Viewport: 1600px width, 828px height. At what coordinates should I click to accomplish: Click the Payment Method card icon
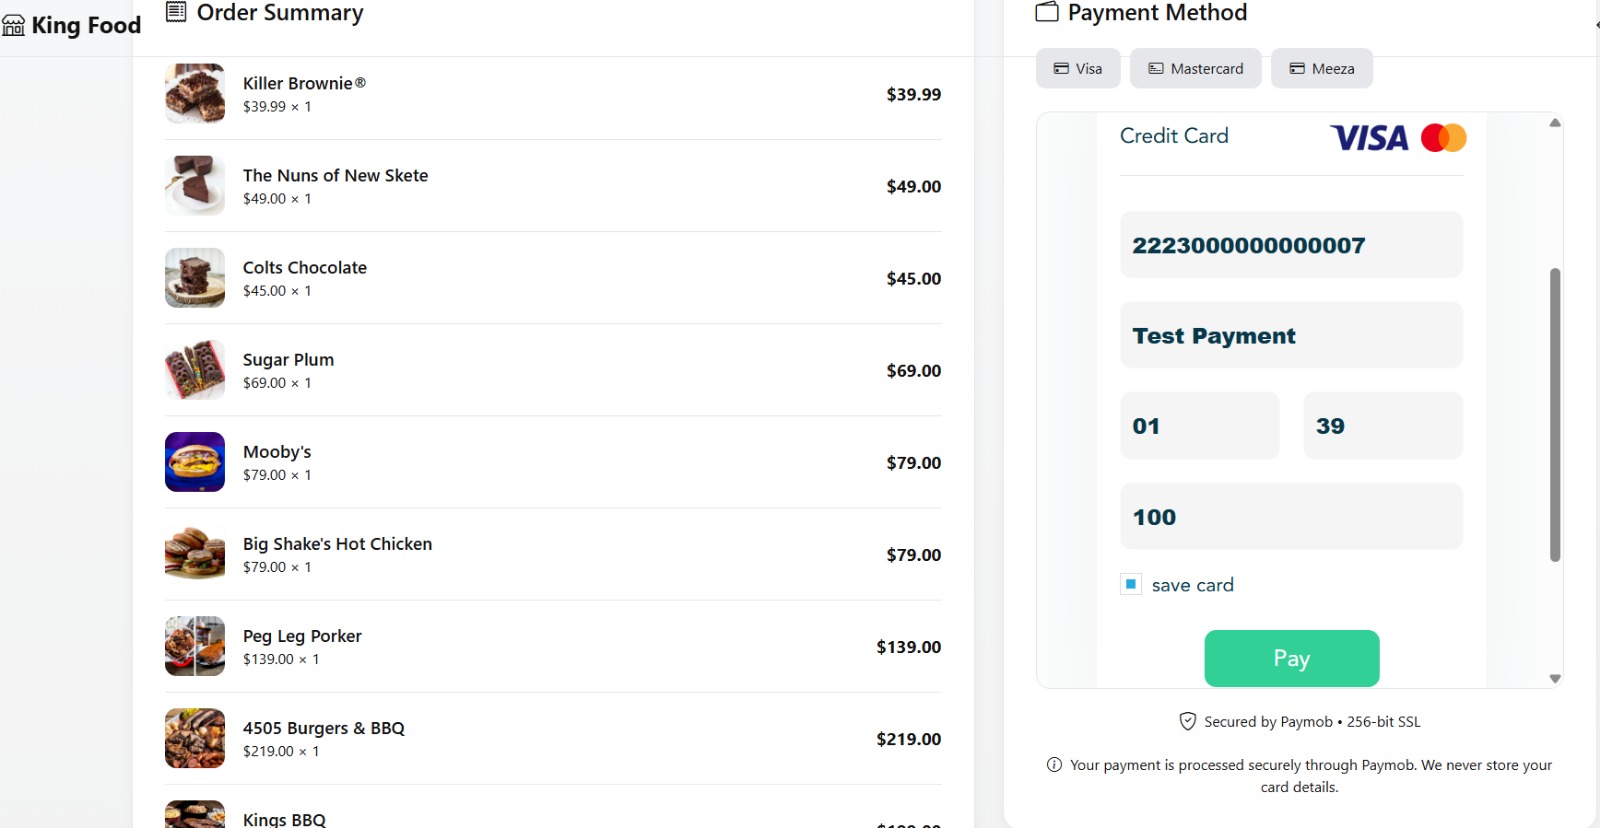1047,12
